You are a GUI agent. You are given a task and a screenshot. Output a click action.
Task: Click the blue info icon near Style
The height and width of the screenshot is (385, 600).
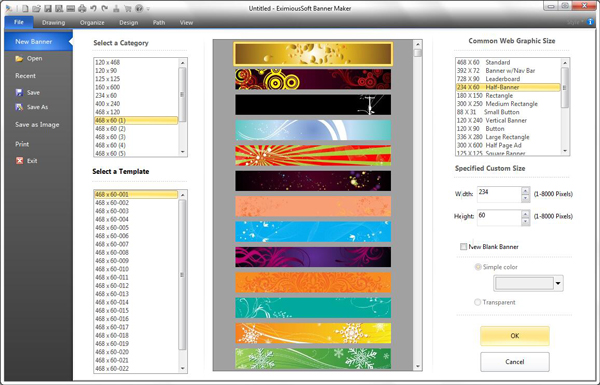590,22
